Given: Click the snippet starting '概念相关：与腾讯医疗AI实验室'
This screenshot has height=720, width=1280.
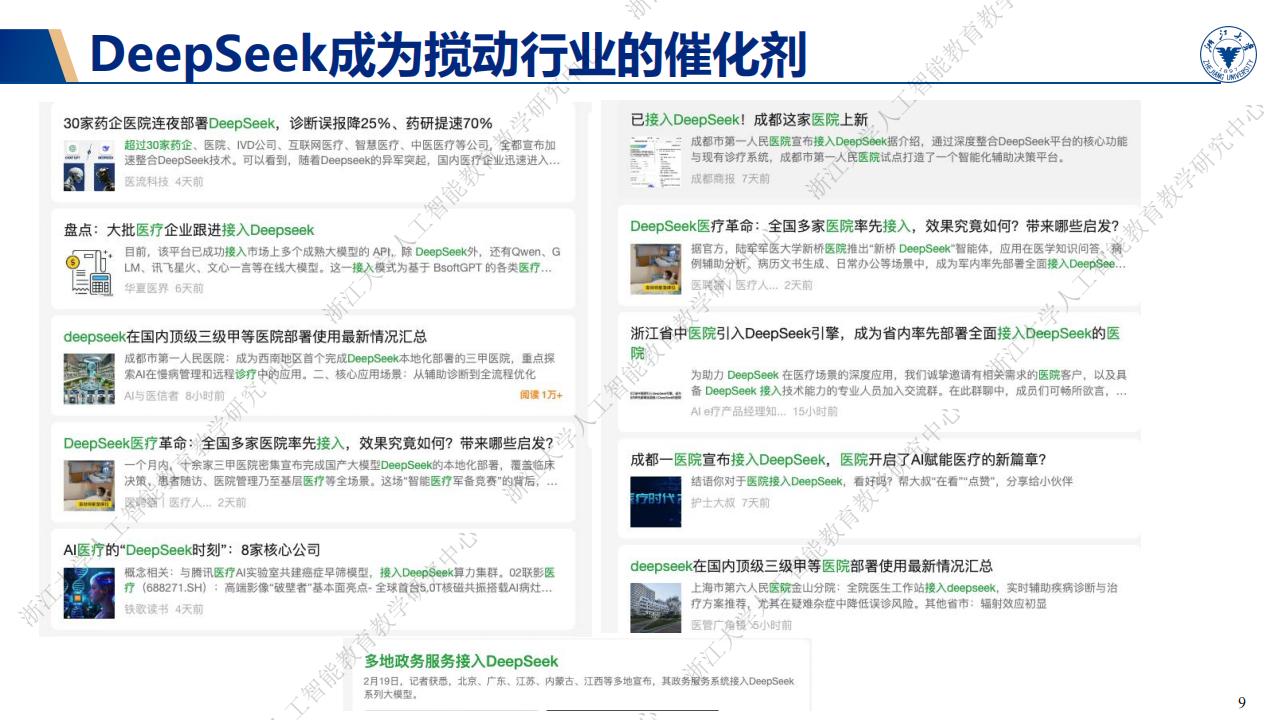Looking at the screenshot, I should [339, 580].
